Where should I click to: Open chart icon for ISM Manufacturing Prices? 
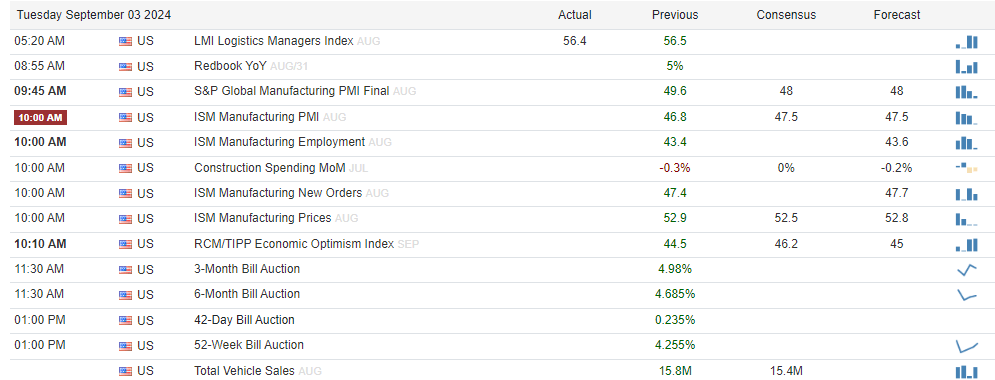click(966, 219)
